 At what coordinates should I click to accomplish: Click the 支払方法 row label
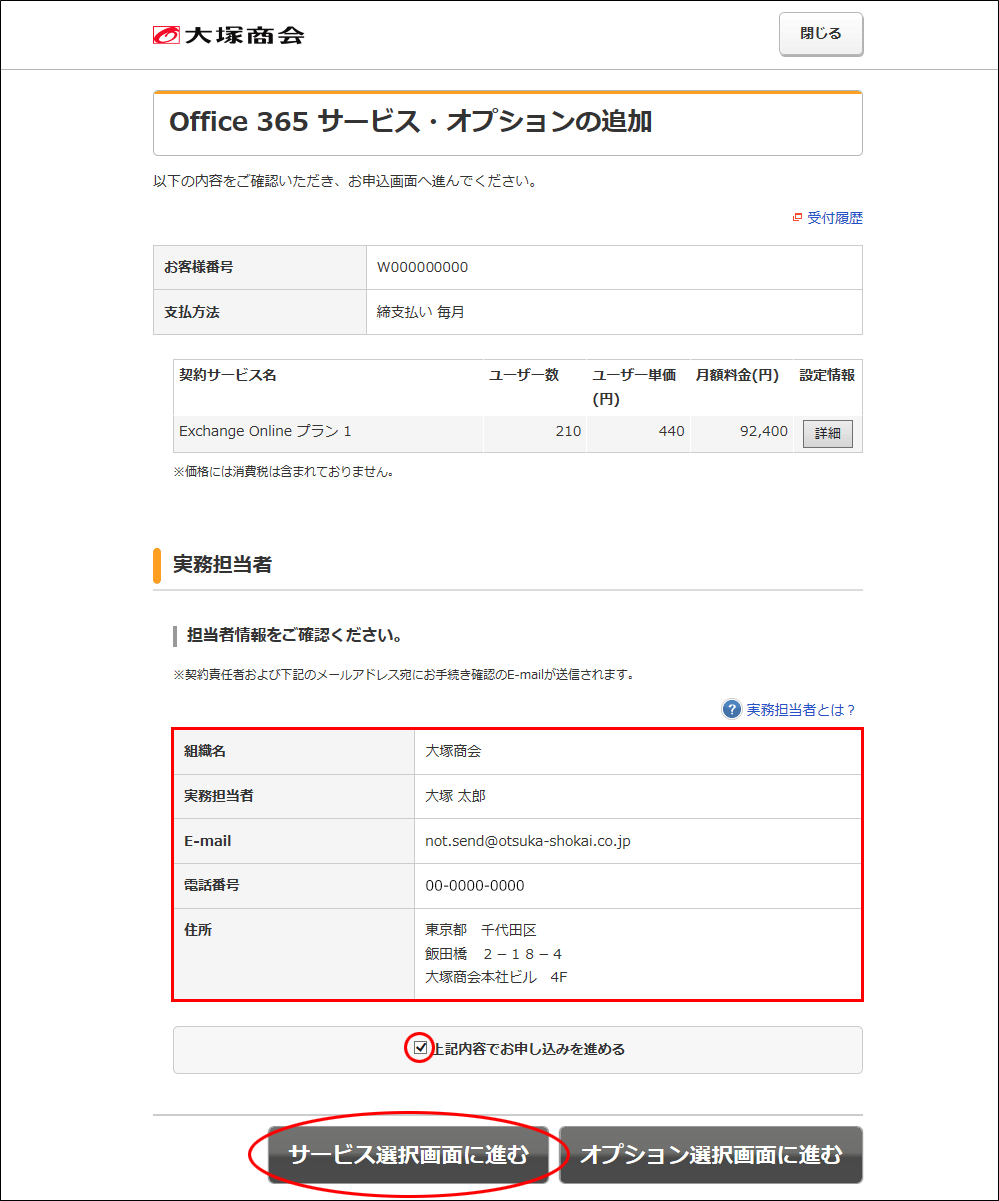(x=192, y=312)
